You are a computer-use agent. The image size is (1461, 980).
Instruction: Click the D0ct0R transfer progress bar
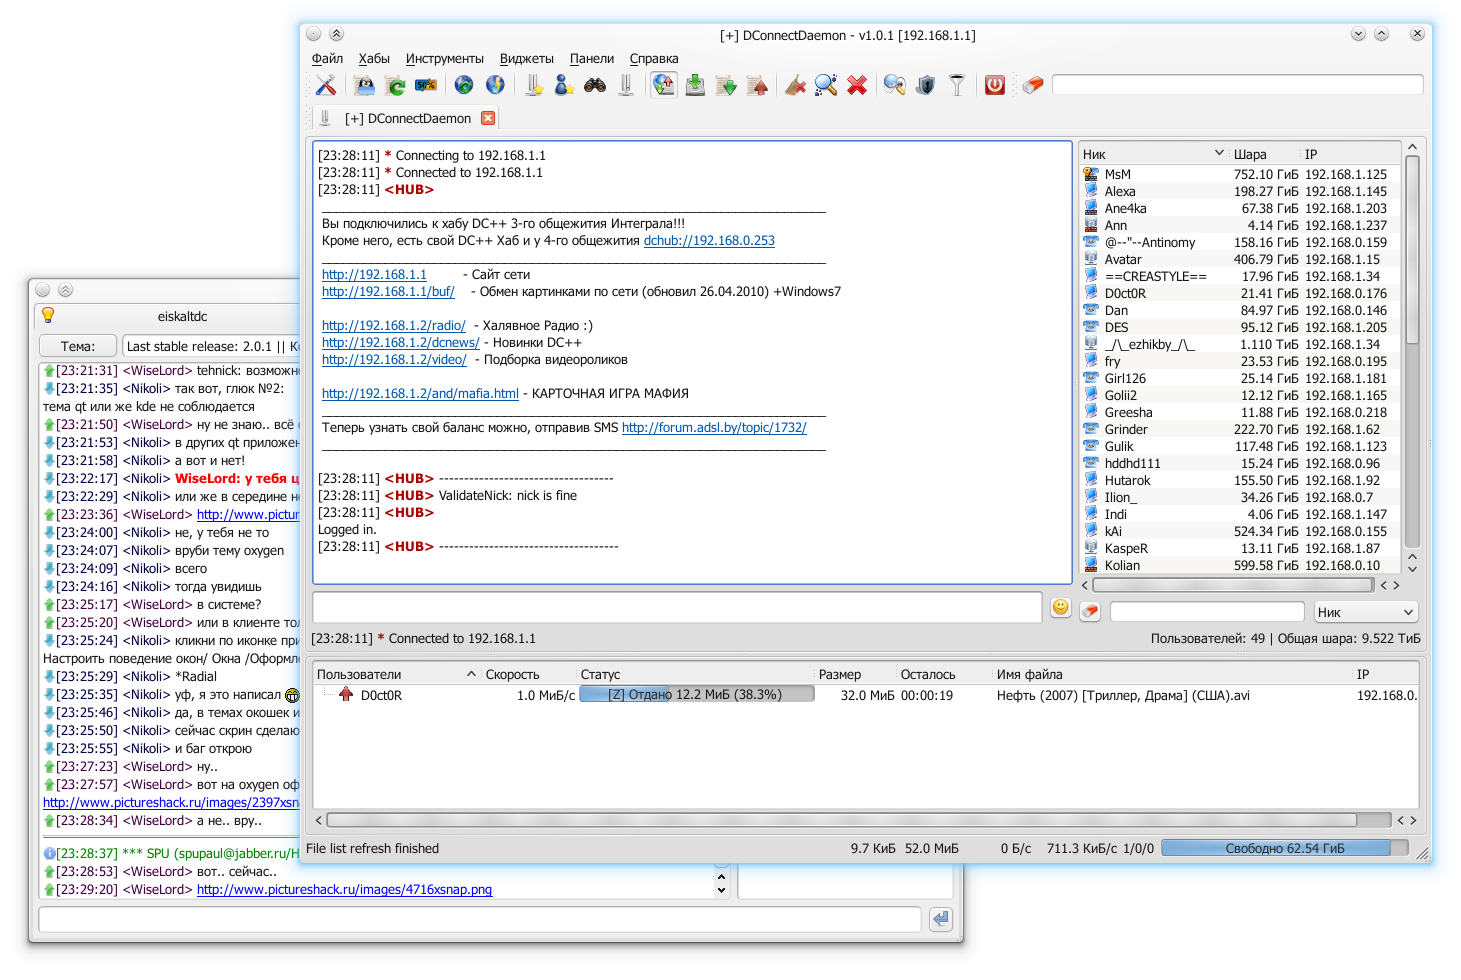point(696,695)
